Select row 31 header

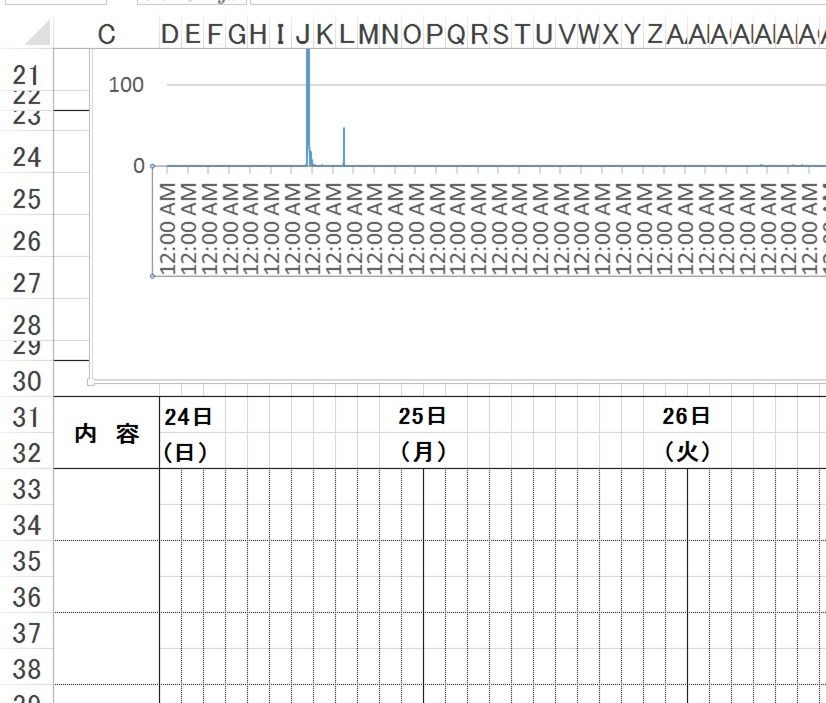click(26, 417)
